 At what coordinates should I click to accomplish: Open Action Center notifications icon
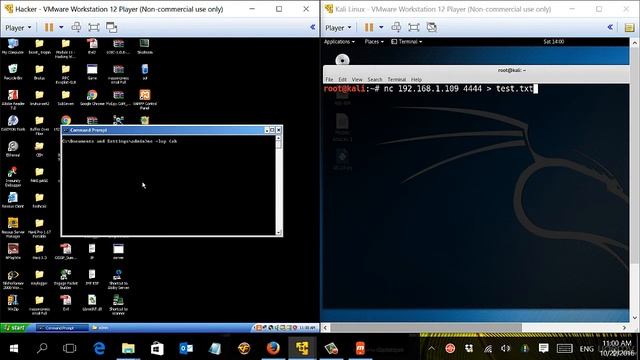pyautogui.click(x=543, y=348)
